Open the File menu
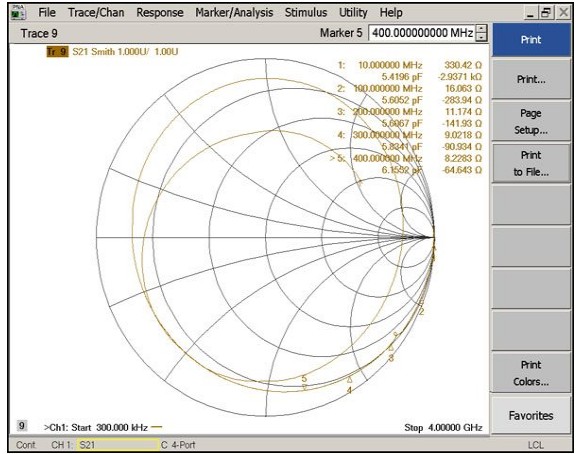This screenshot has height=454, width=576. [x=47, y=13]
